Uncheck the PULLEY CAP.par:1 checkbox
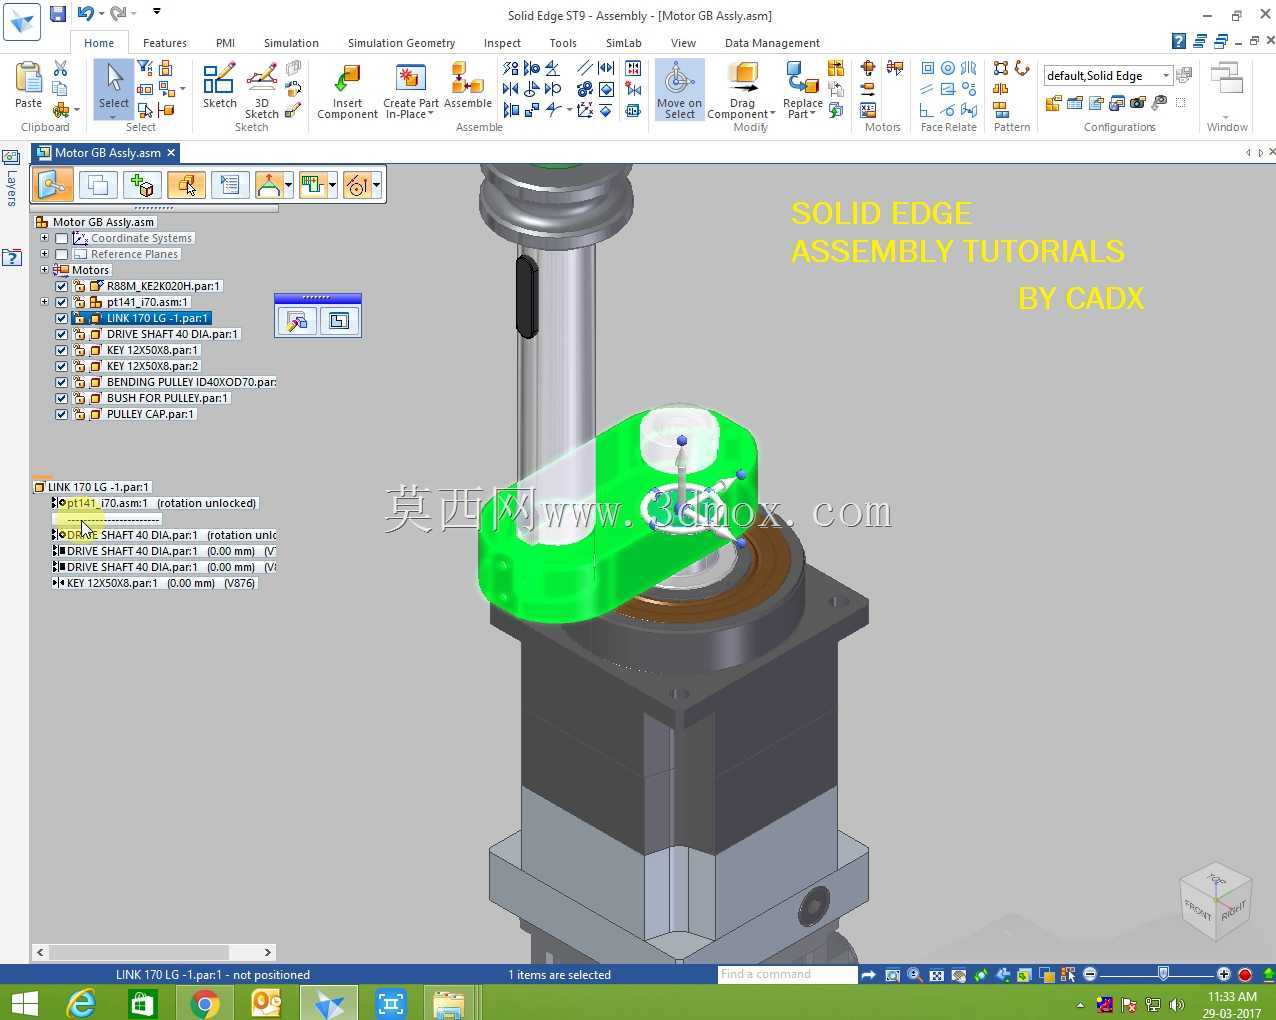 (61, 415)
